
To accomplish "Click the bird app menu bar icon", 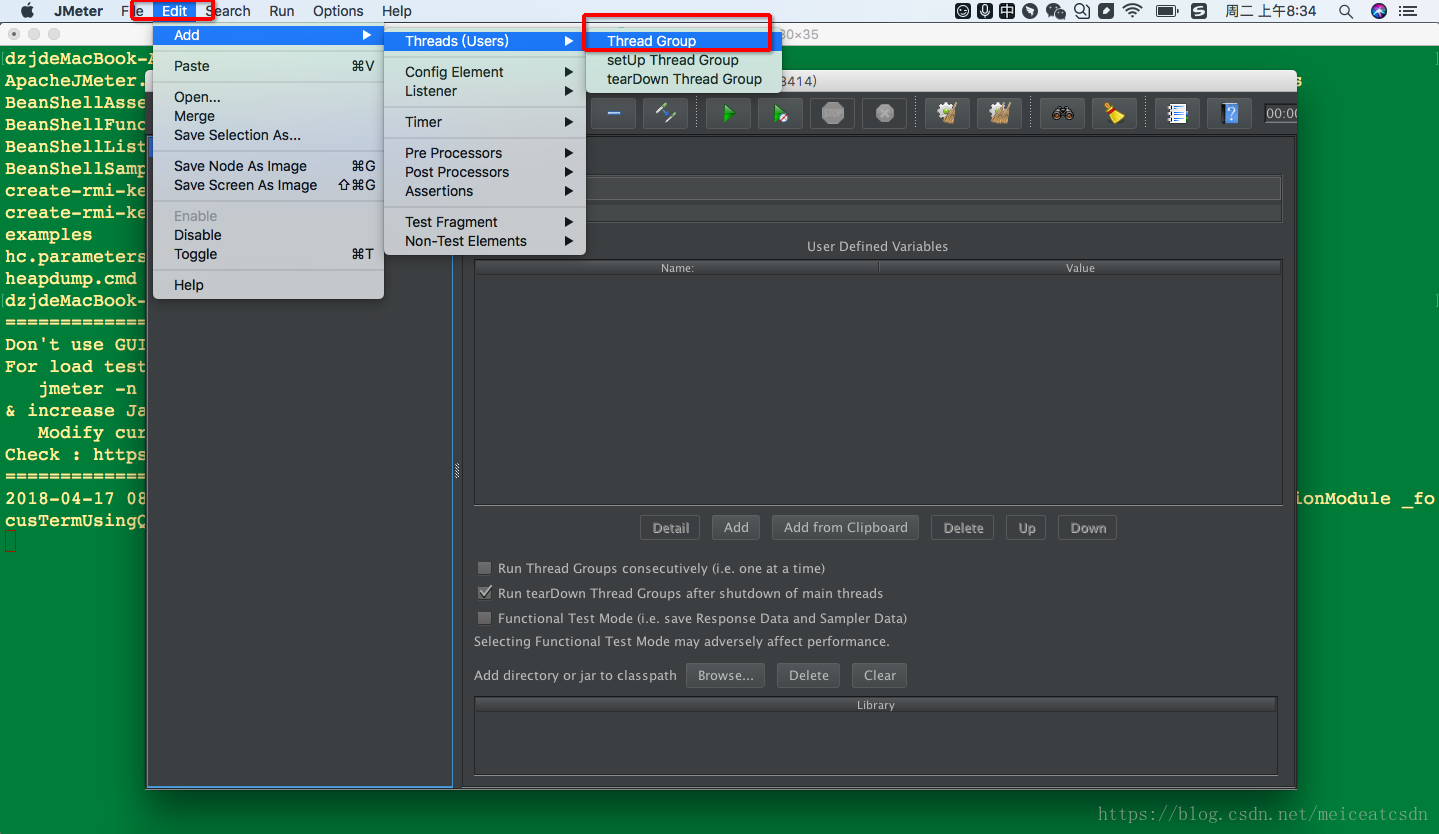I will [x=1029, y=11].
